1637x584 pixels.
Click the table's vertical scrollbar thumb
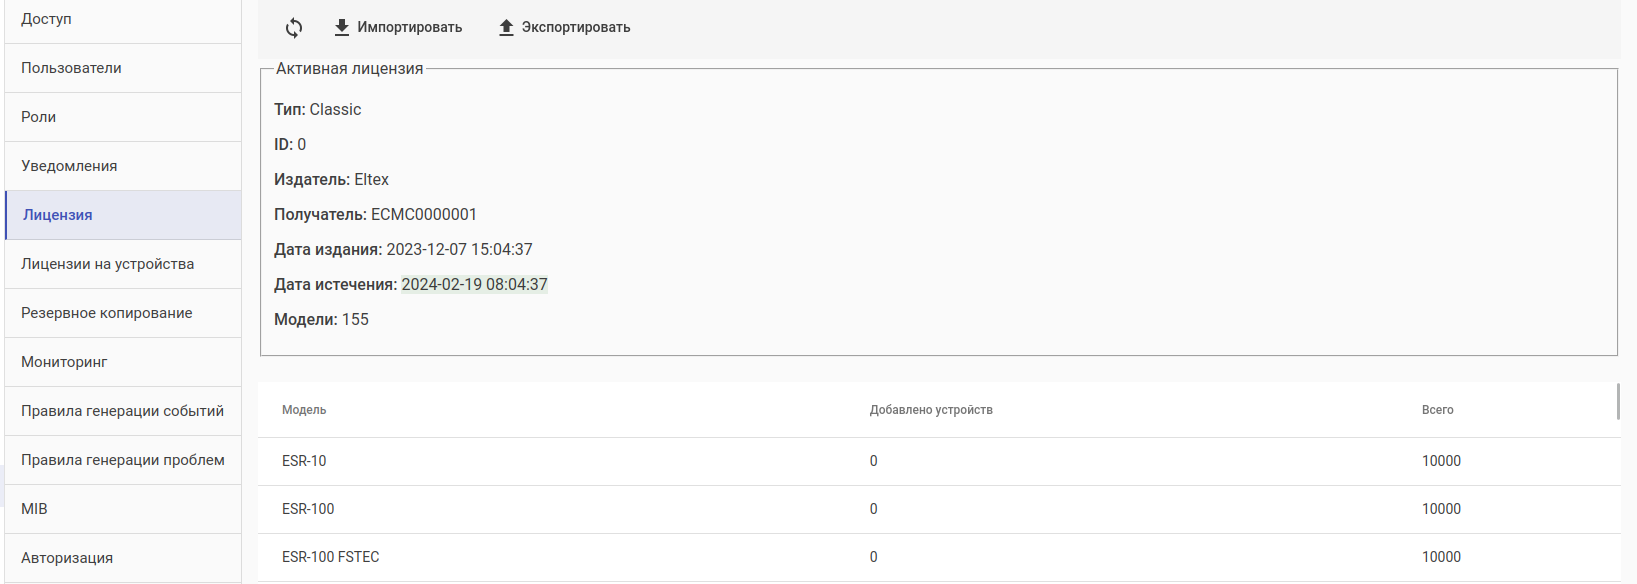(1618, 401)
